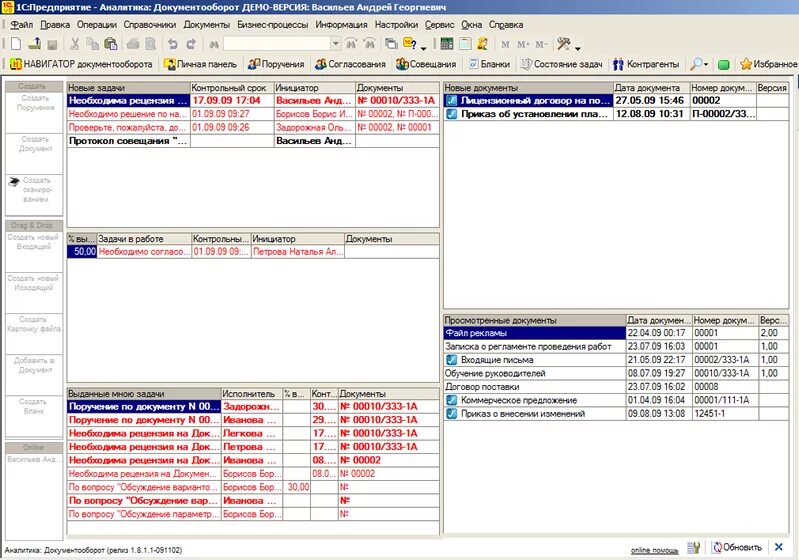
Task: Open the online помощь link
Action: point(654,550)
